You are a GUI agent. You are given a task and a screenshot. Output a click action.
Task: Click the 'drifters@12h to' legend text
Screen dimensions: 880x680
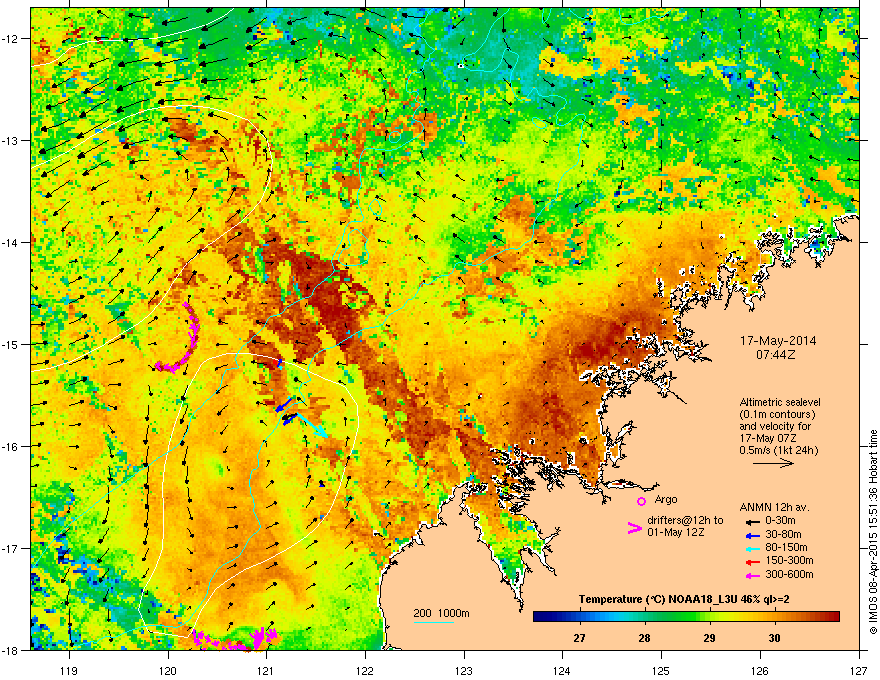(685, 521)
